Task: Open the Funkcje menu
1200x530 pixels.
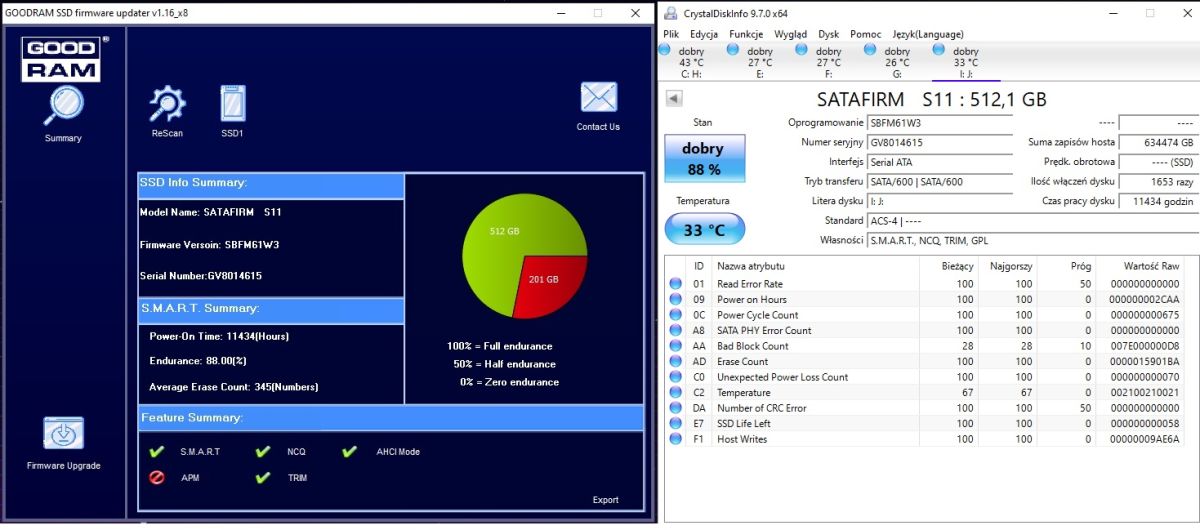Action: point(746,34)
